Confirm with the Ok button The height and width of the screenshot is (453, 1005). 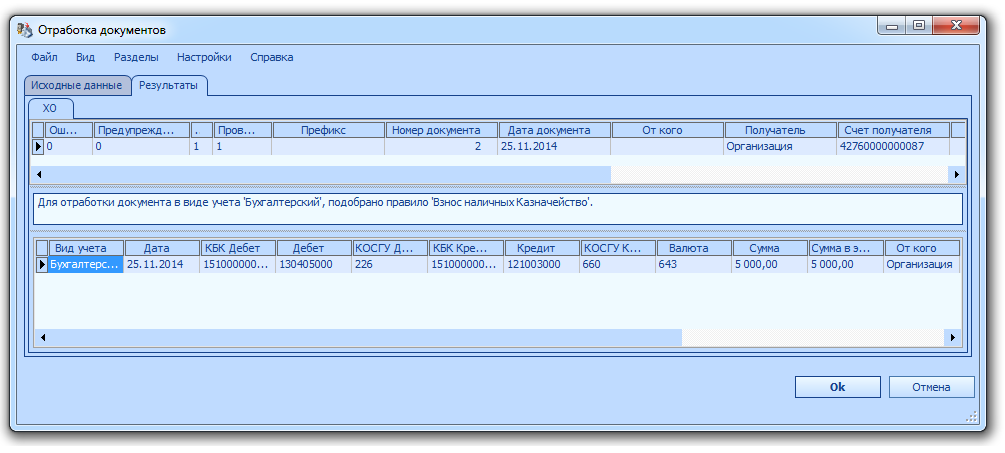click(x=838, y=387)
